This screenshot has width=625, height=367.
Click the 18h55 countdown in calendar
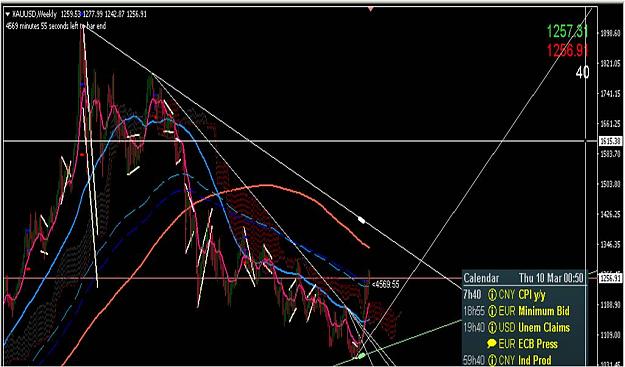pos(474,311)
